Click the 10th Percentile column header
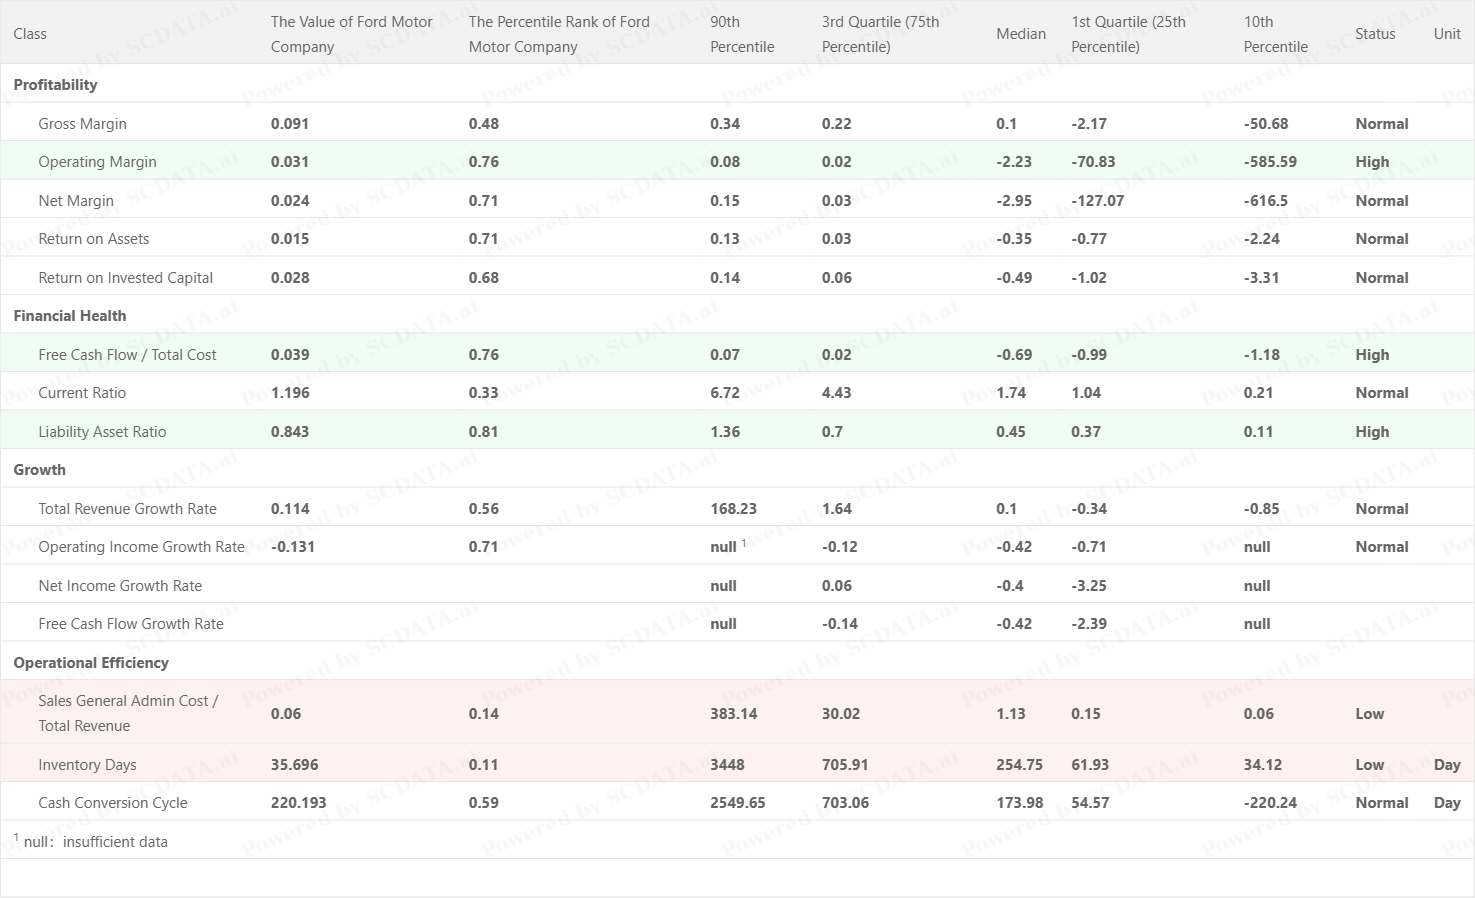Image resolution: width=1475 pixels, height=898 pixels. coord(1276,34)
